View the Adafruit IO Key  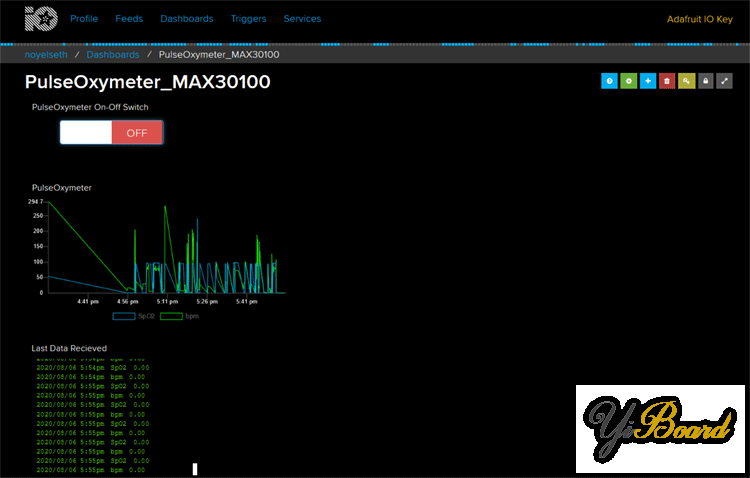[700, 19]
